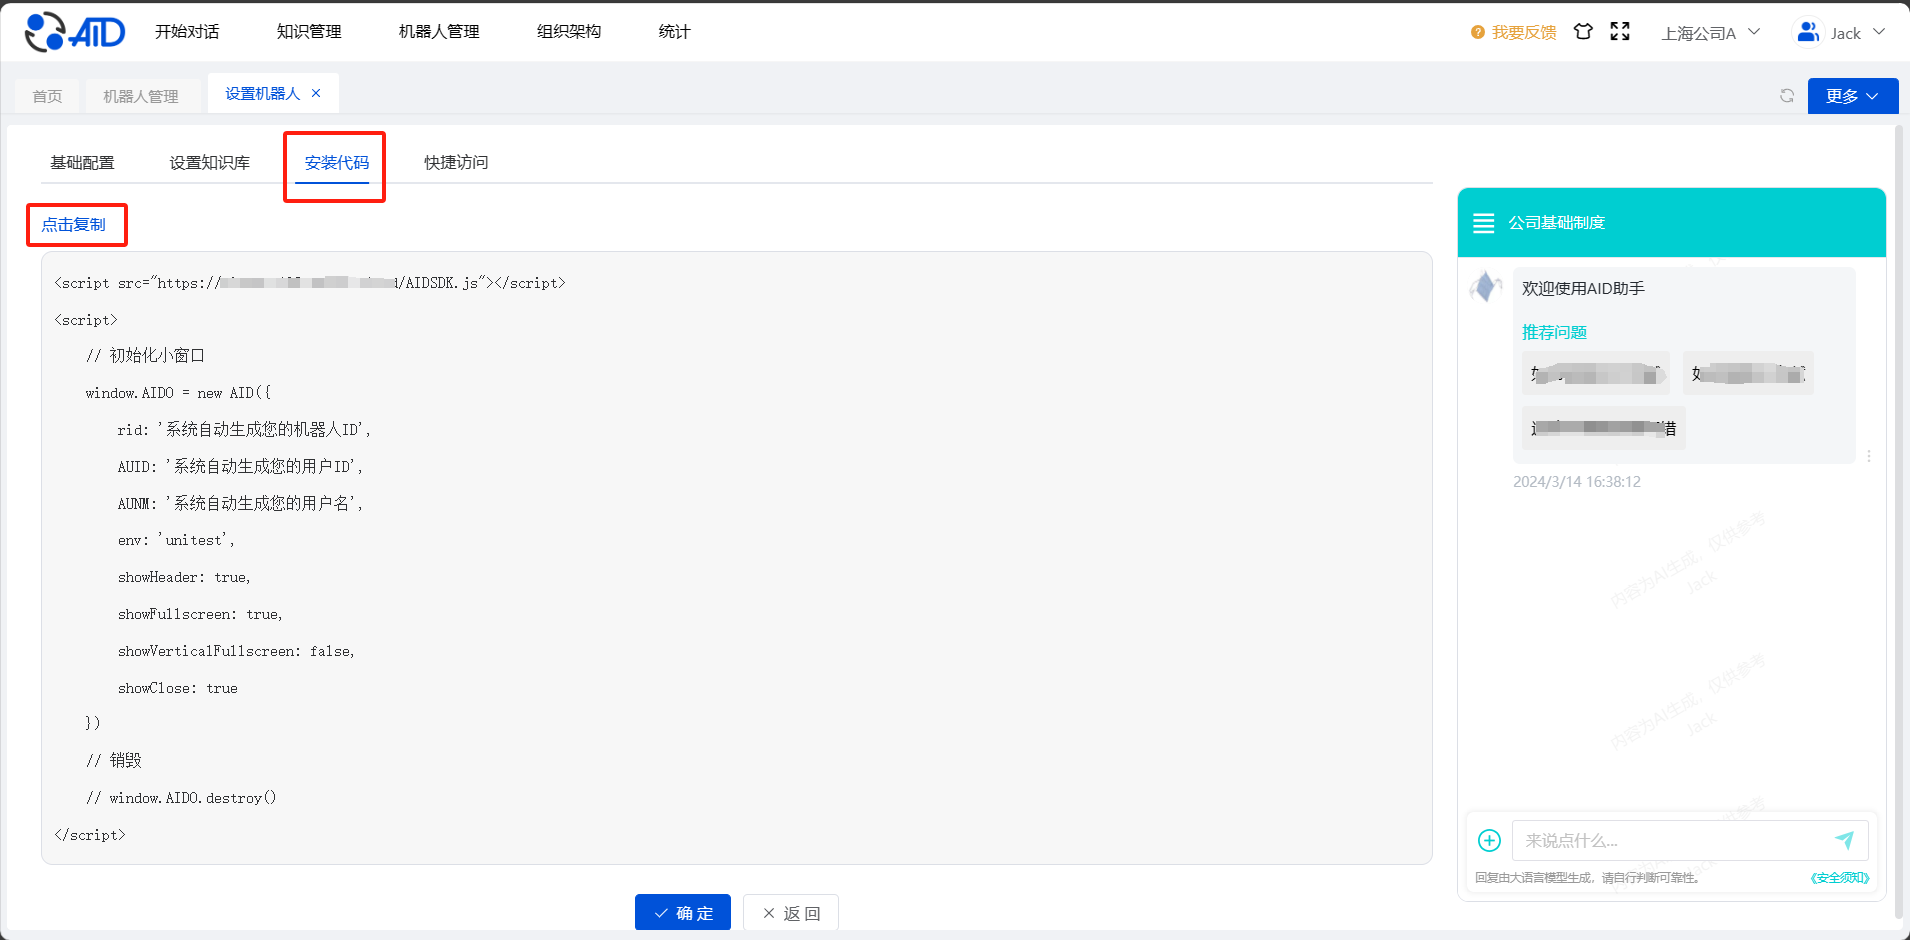The height and width of the screenshot is (940, 1910).
Task: Click the 欢迎使用AID助手 greeting text
Action: 1583,288
